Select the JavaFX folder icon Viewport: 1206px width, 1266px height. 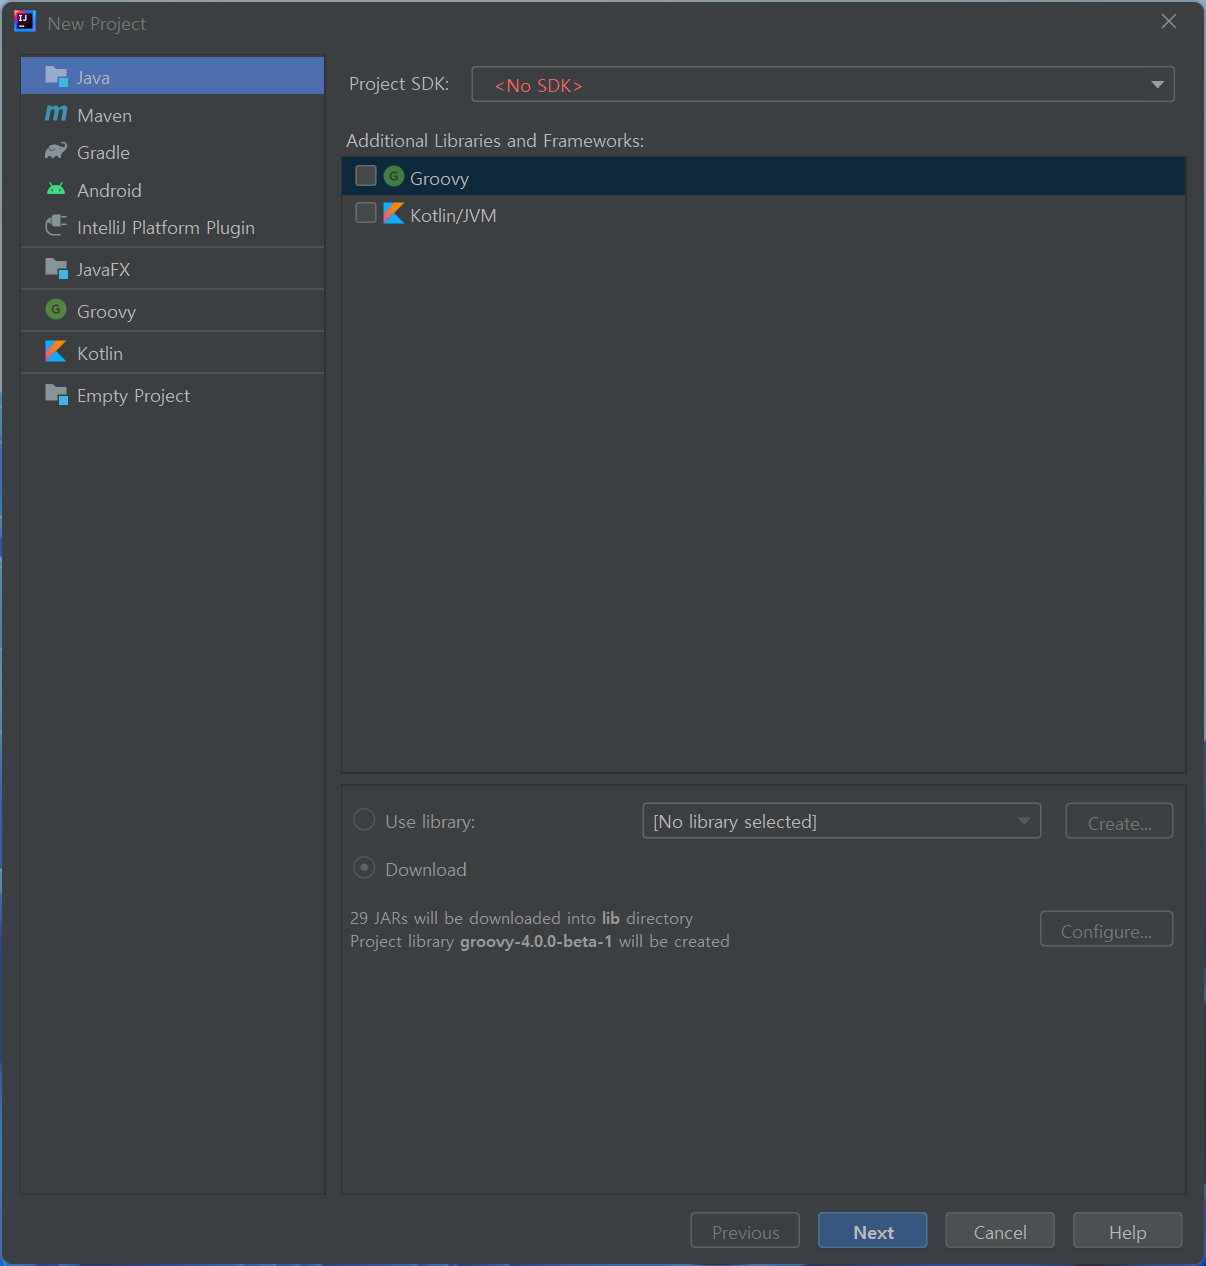(56, 269)
